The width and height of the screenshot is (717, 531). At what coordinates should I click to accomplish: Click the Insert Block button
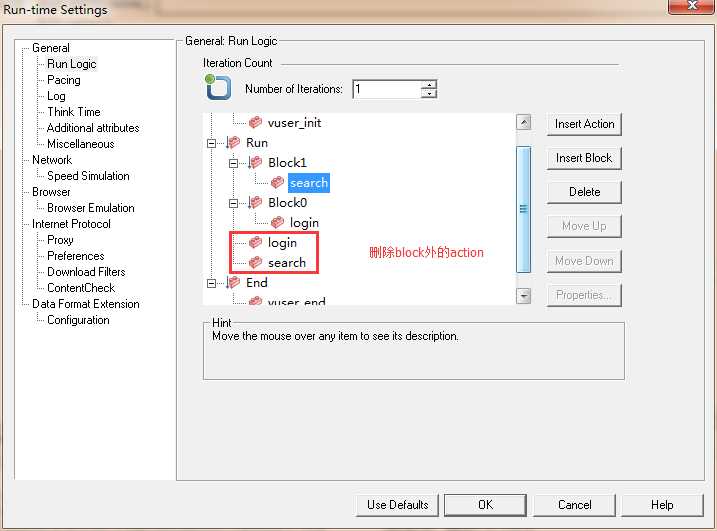click(584, 158)
